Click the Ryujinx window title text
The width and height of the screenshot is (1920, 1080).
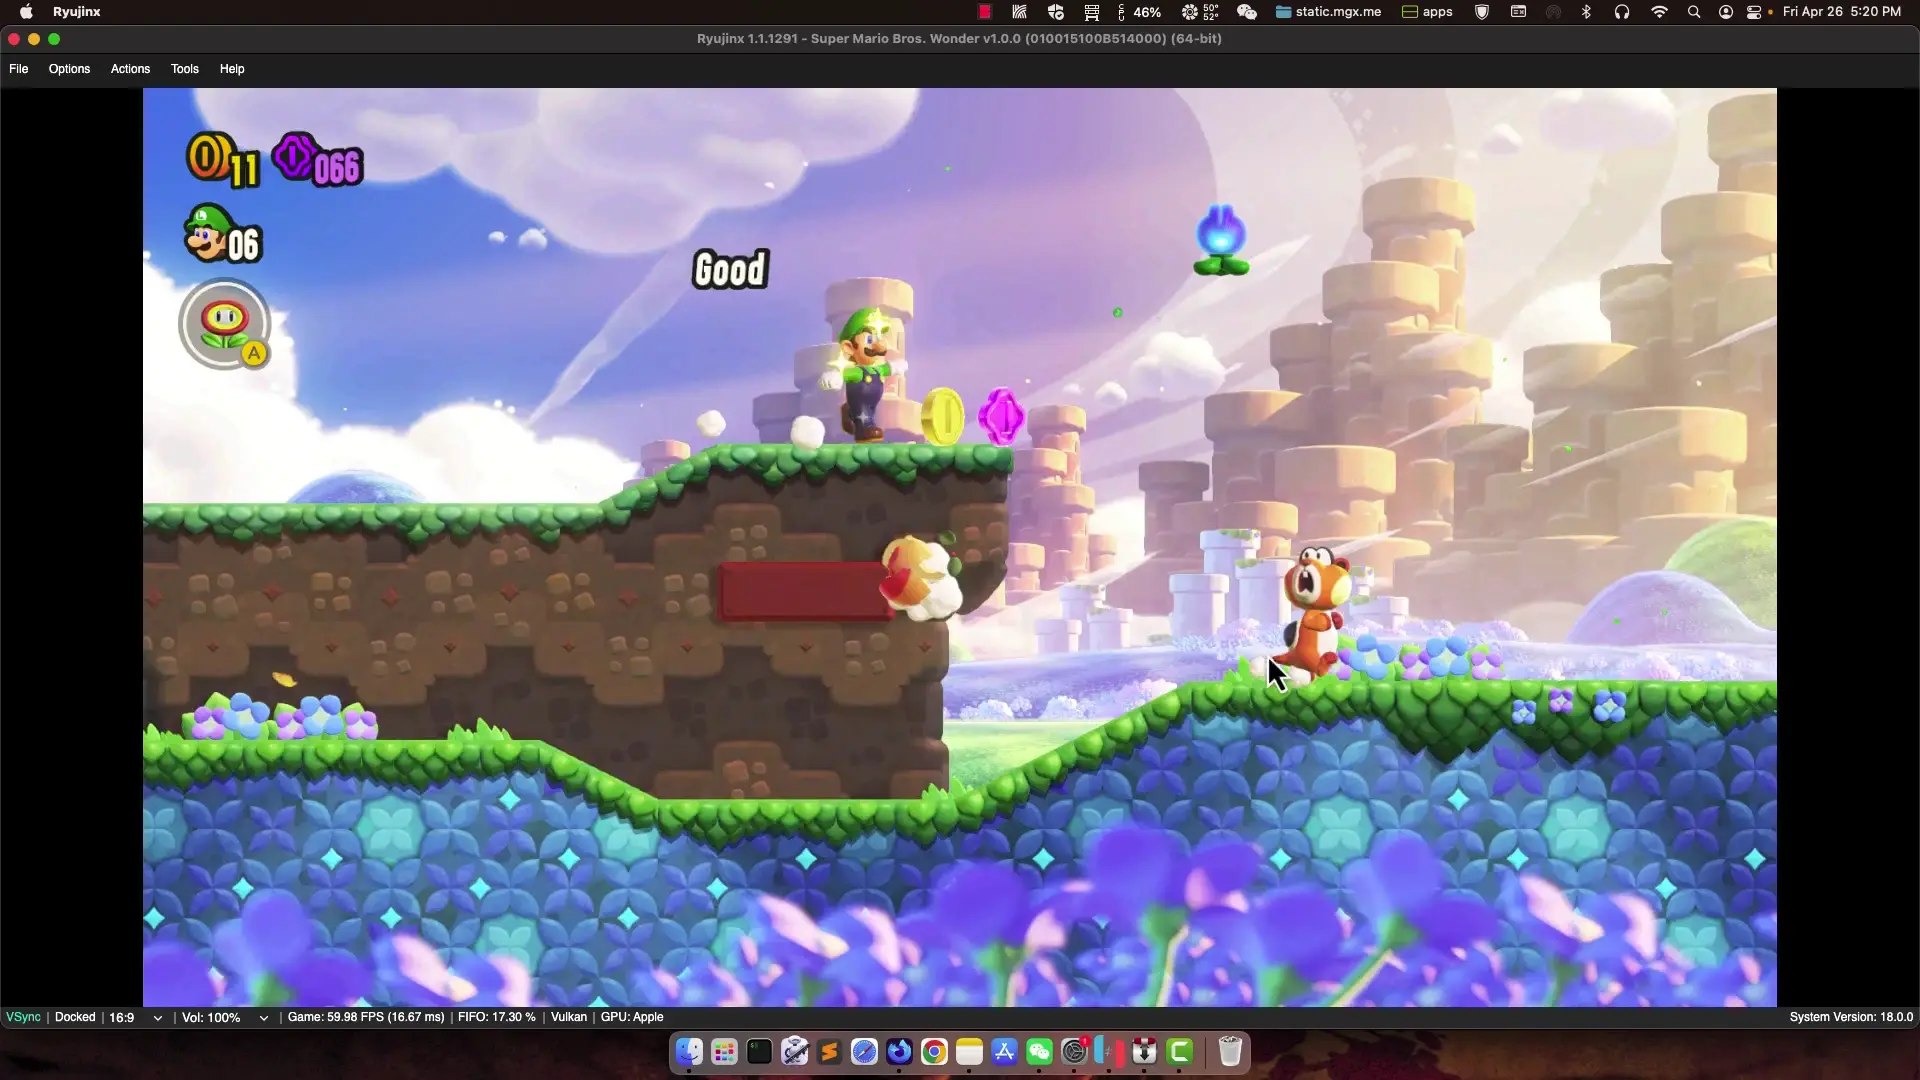click(x=959, y=39)
